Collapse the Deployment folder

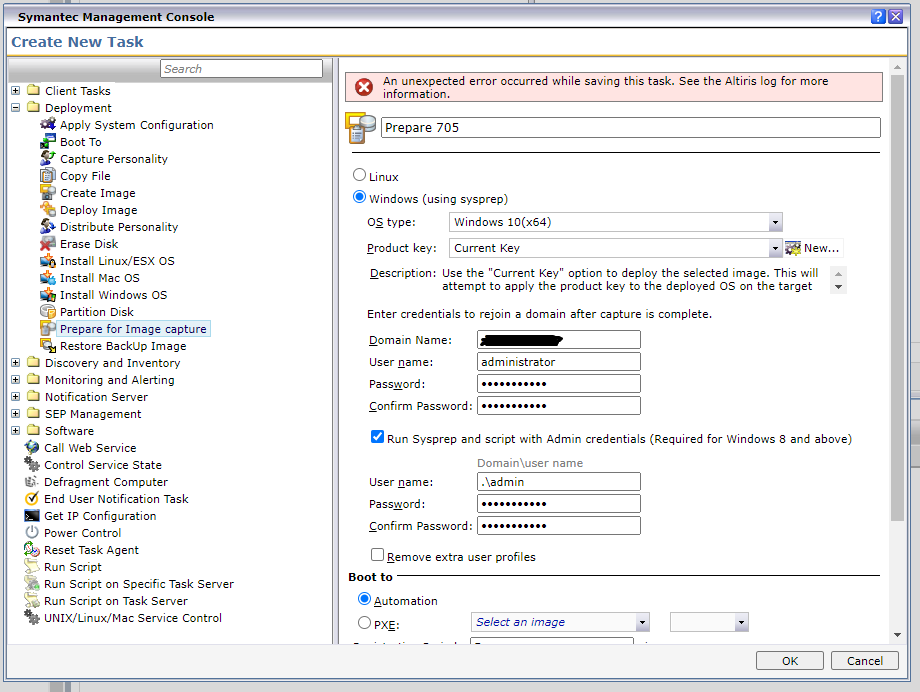click(16, 108)
